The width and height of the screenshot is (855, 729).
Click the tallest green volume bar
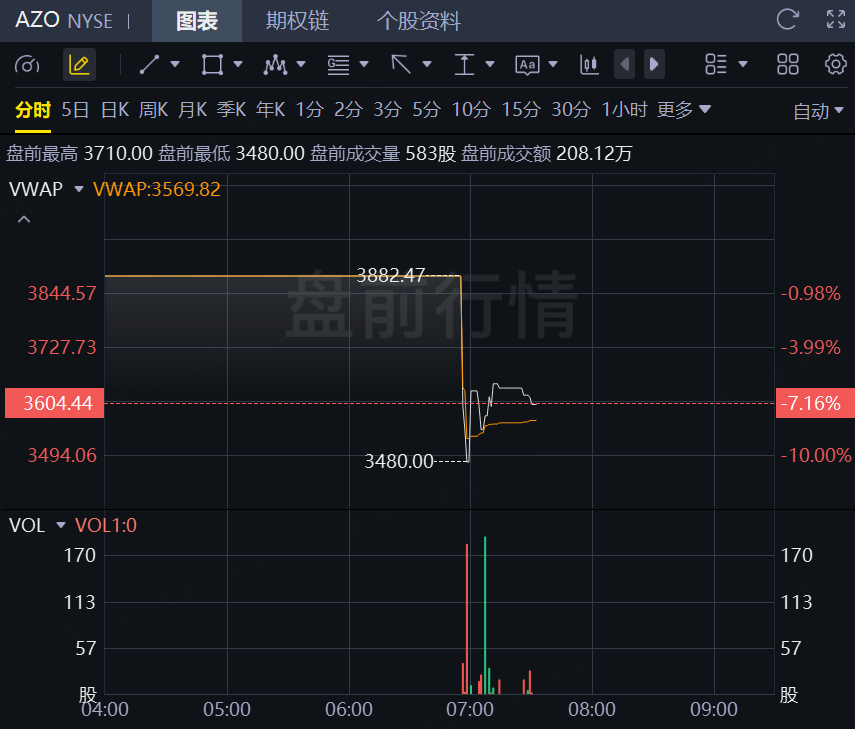pyautogui.click(x=485, y=615)
